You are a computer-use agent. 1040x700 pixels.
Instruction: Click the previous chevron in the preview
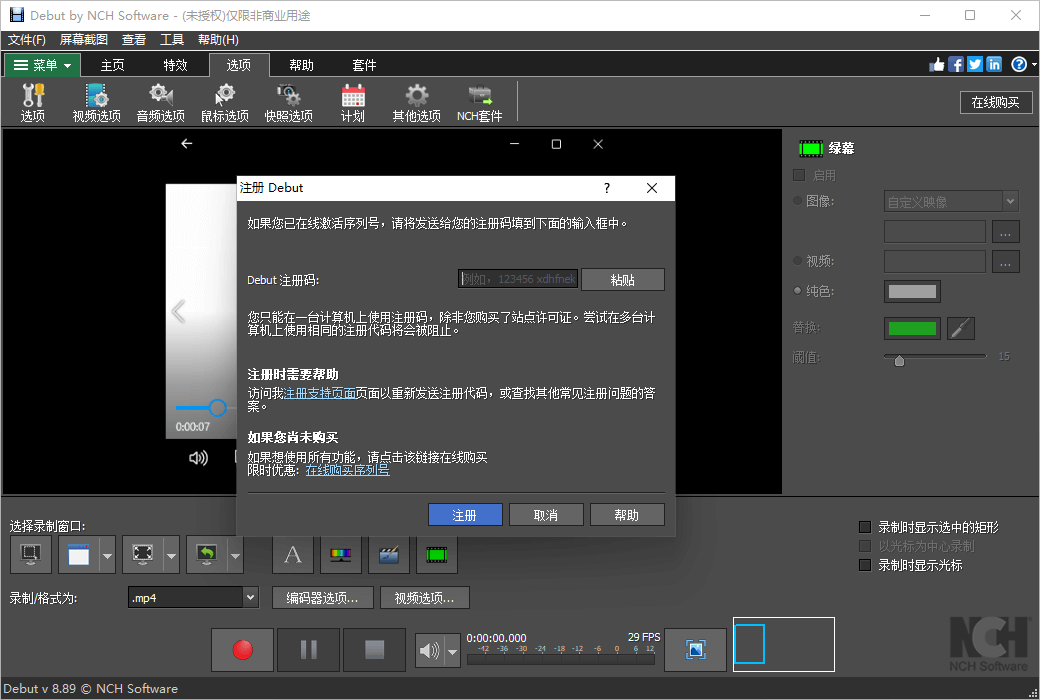[x=178, y=311]
